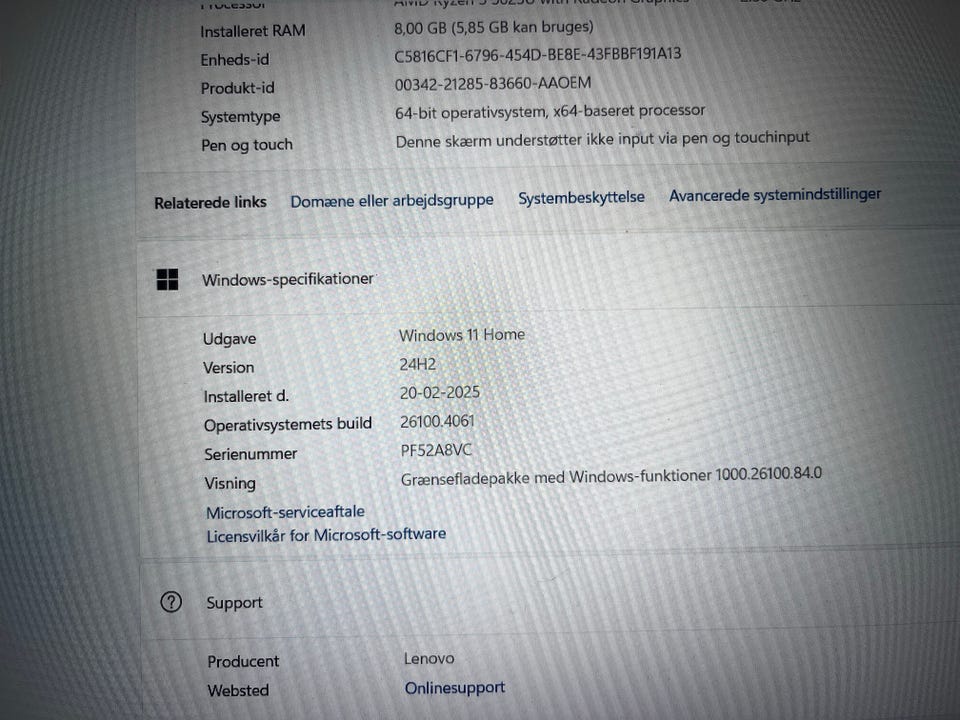The height and width of the screenshot is (720, 960).
Task: Select the Producent value Lenovo
Action: 429,659
